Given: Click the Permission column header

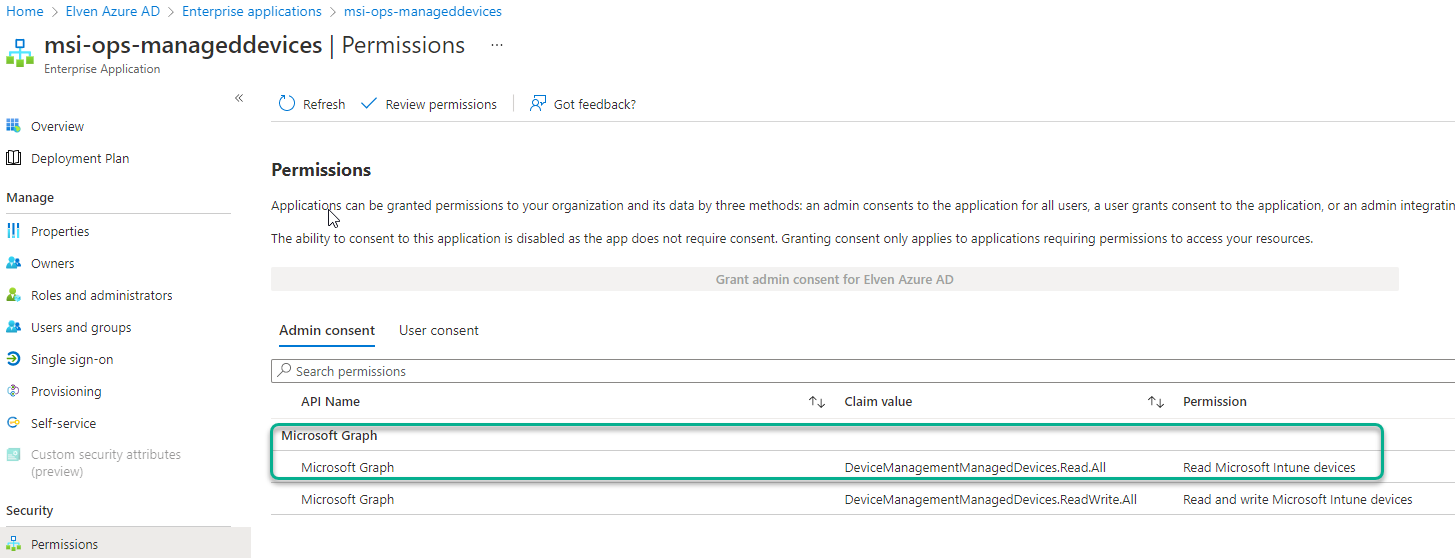Looking at the screenshot, I should 1215,402.
